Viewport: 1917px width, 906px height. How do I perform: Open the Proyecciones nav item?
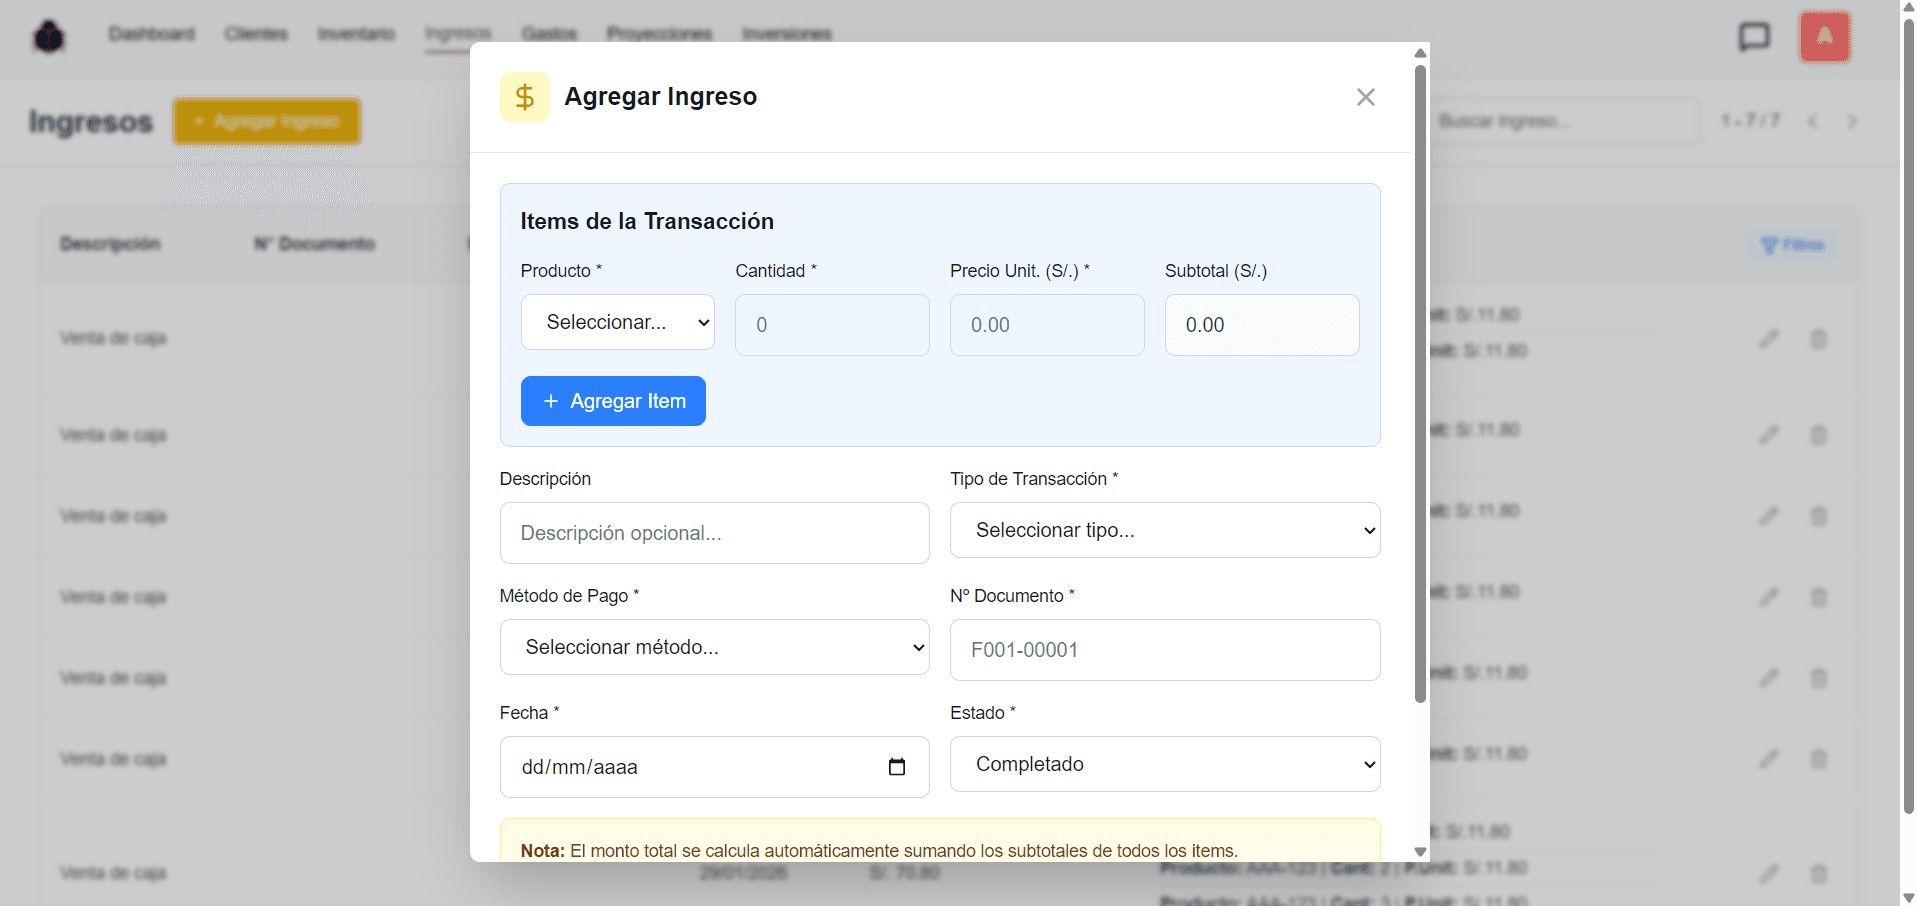659,34
